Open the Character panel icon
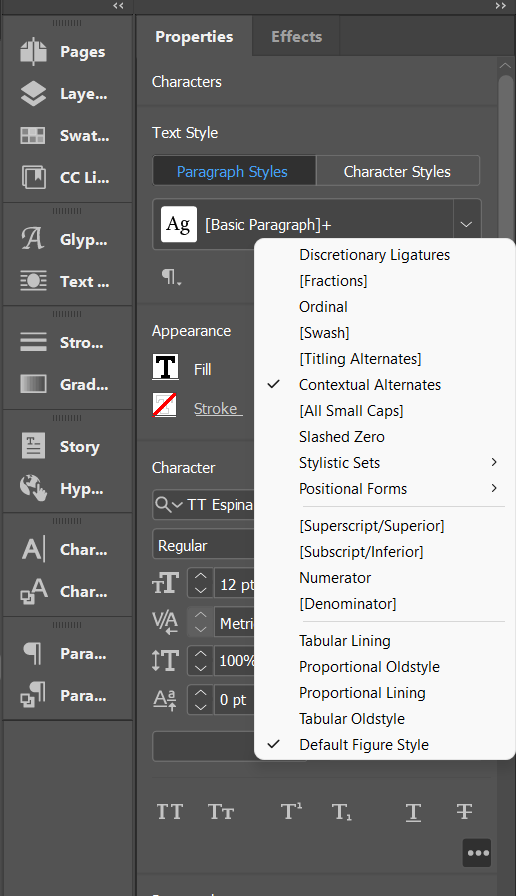 tap(33, 549)
